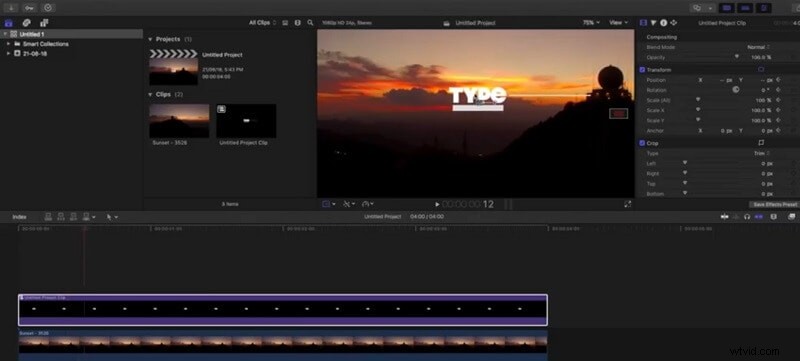This screenshot has width=800, height=361.
Task: Toggle solo headphones icon in timeline
Action: [747, 217]
